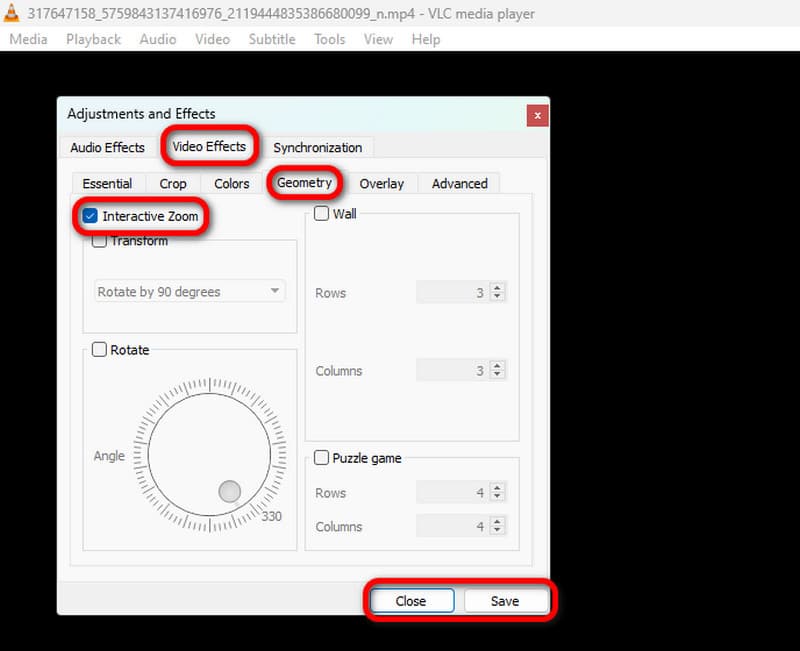This screenshot has height=651, width=800.
Task: Switch to the Audio Effects tab
Action: [107, 147]
